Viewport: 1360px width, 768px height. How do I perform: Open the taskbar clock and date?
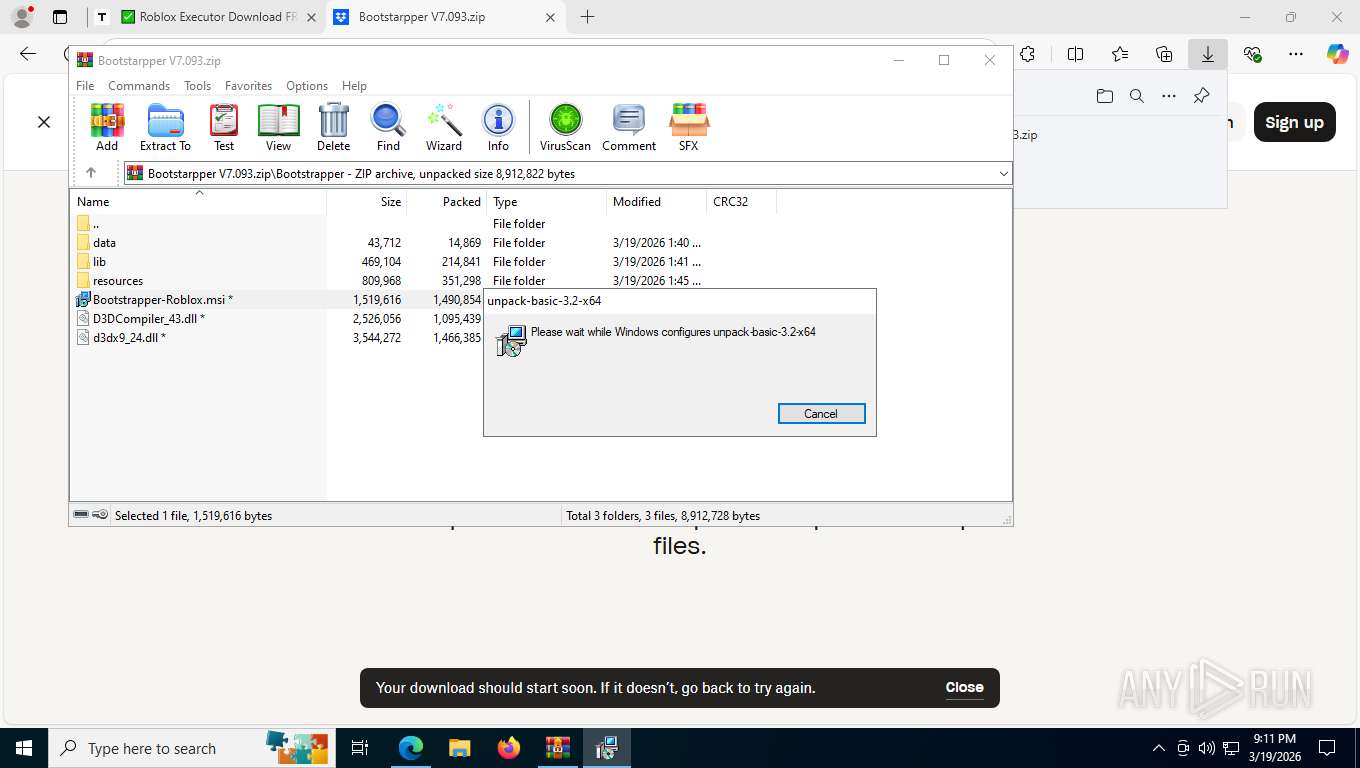pyautogui.click(x=1274, y=748)
